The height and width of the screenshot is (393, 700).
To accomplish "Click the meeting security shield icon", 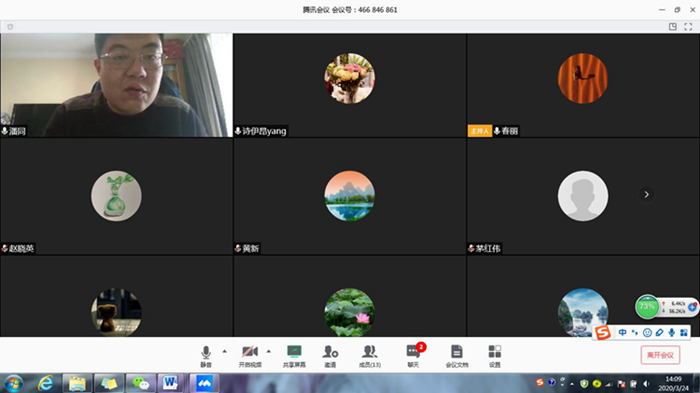I will pos(10,27).
